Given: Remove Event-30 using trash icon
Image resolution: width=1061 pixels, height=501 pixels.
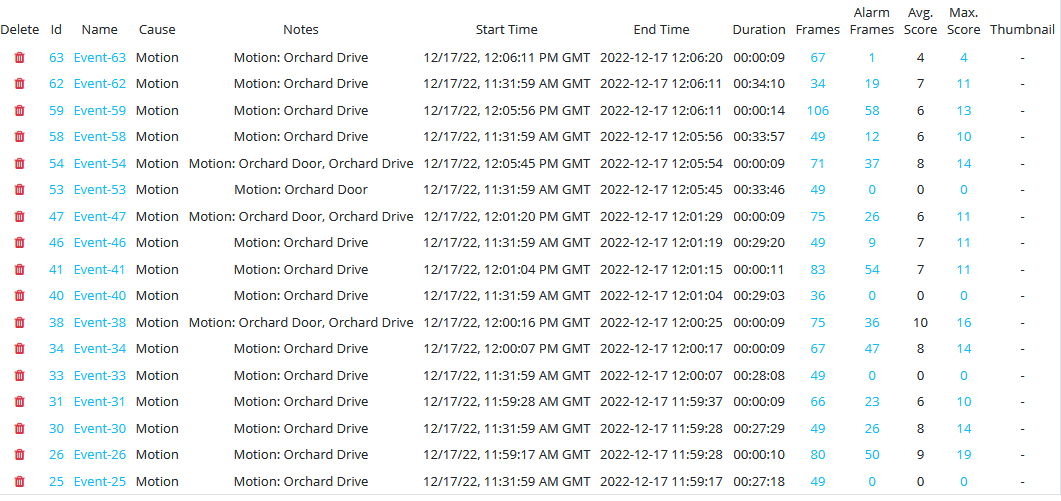Looking at the screenshot, I should pyautogui.click(x=20, y=429).
